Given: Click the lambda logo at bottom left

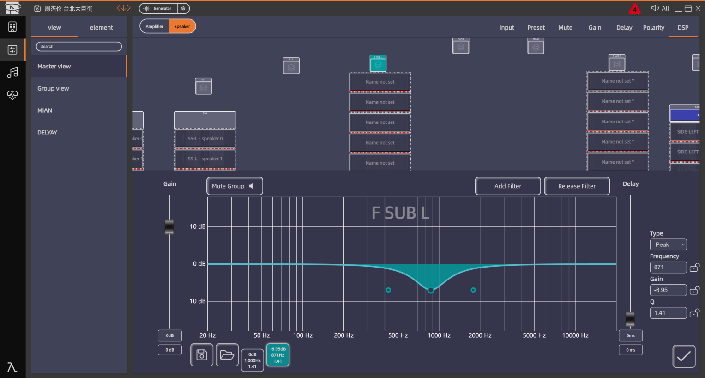Looking at the screenshot, I should tap(12, 367).
